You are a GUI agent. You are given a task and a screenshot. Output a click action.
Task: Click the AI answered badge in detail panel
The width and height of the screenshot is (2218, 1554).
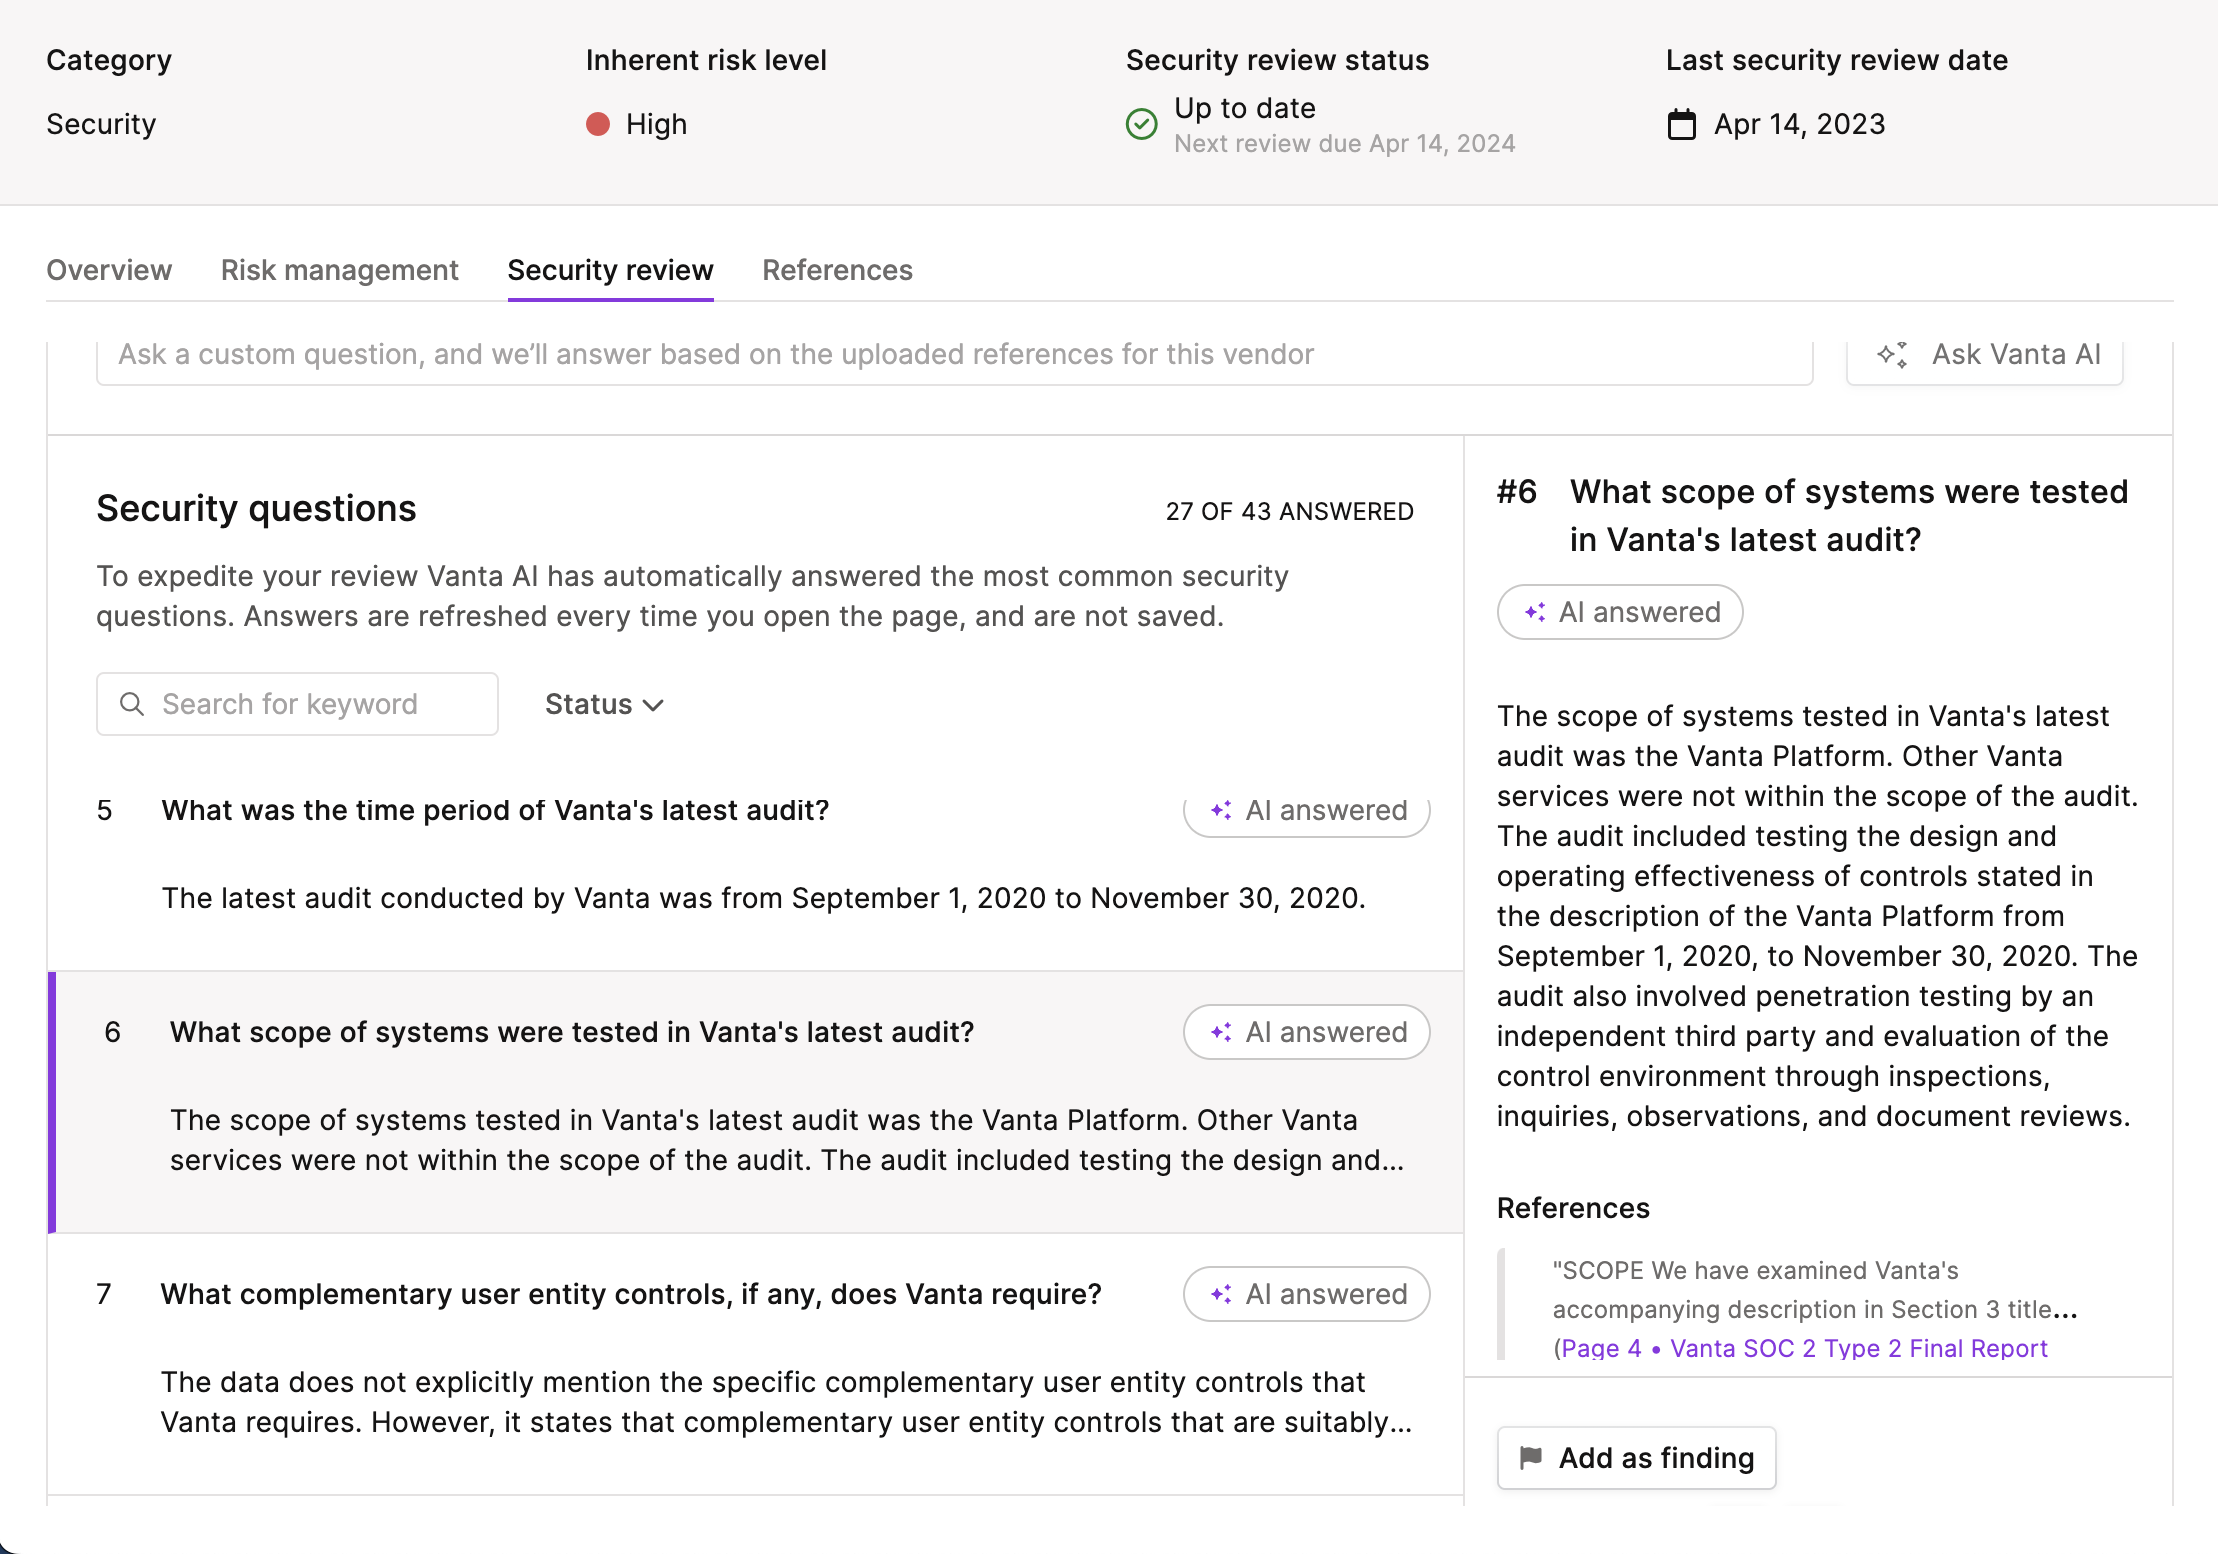pos(1620,612)
